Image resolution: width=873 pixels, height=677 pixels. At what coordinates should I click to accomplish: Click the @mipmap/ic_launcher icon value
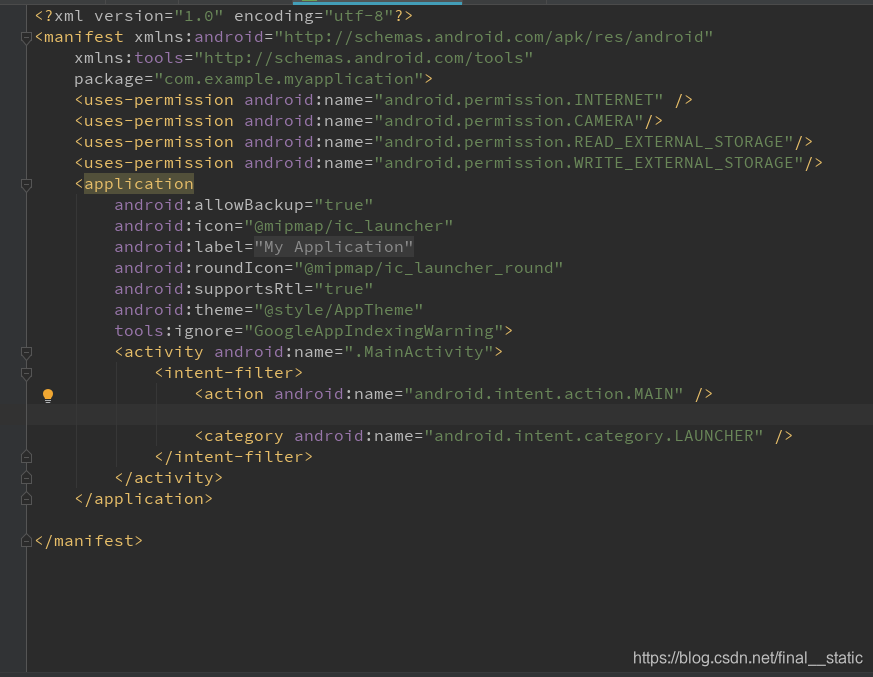click(x=349, y=226)
